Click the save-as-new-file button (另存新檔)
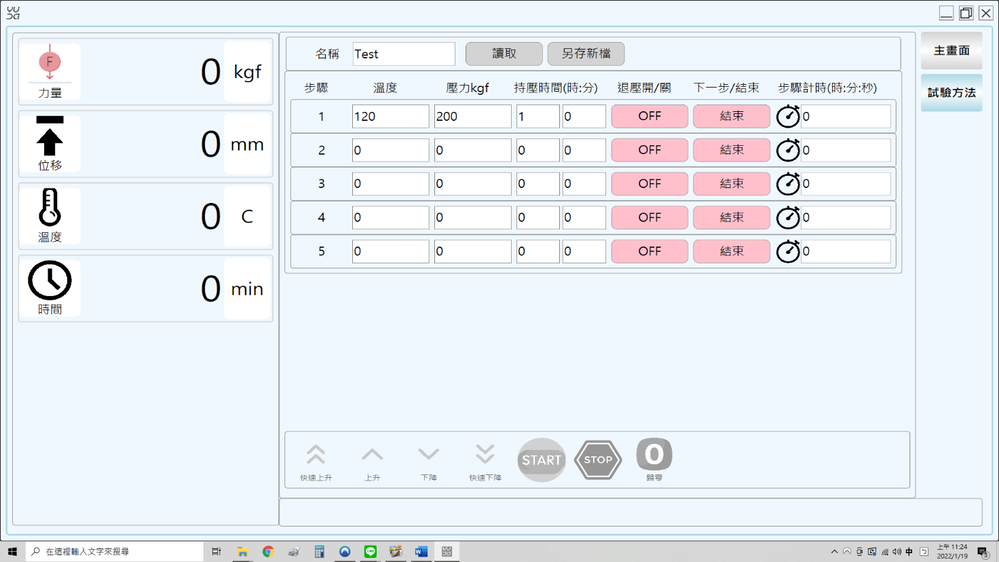999x562 pixels. tap(586, 54)
